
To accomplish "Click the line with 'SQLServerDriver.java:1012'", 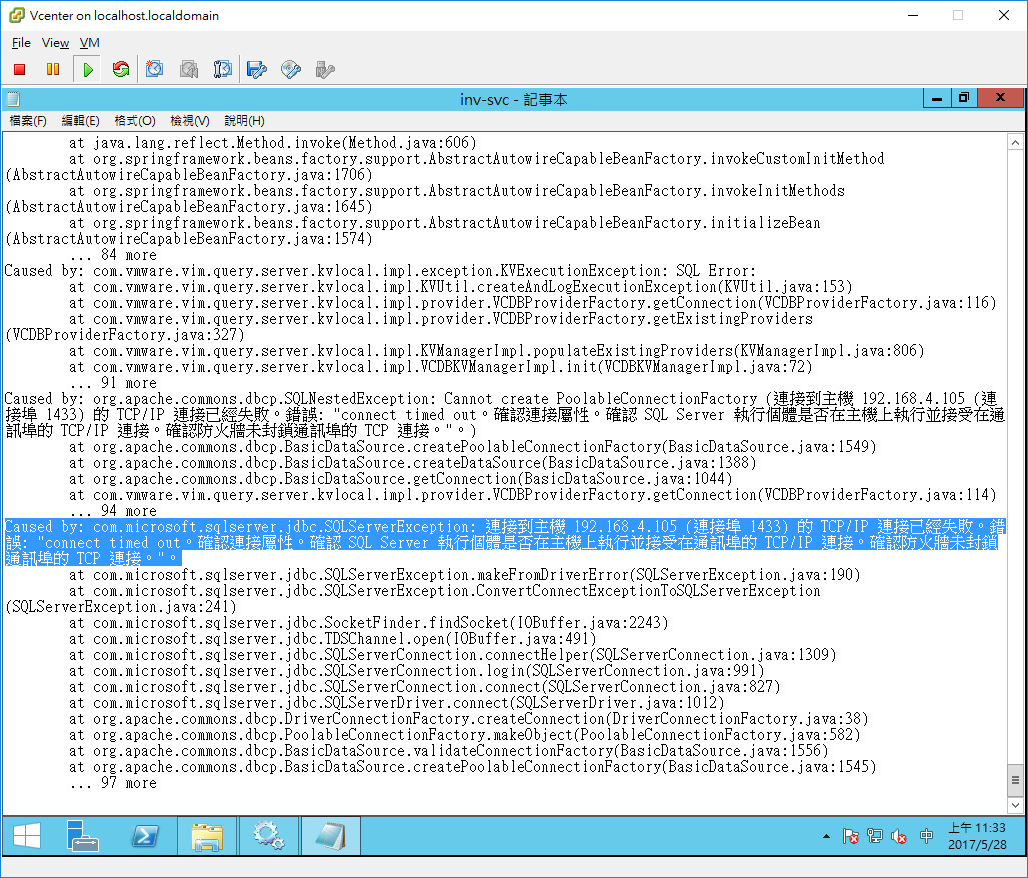I will [x=397, y=703].
